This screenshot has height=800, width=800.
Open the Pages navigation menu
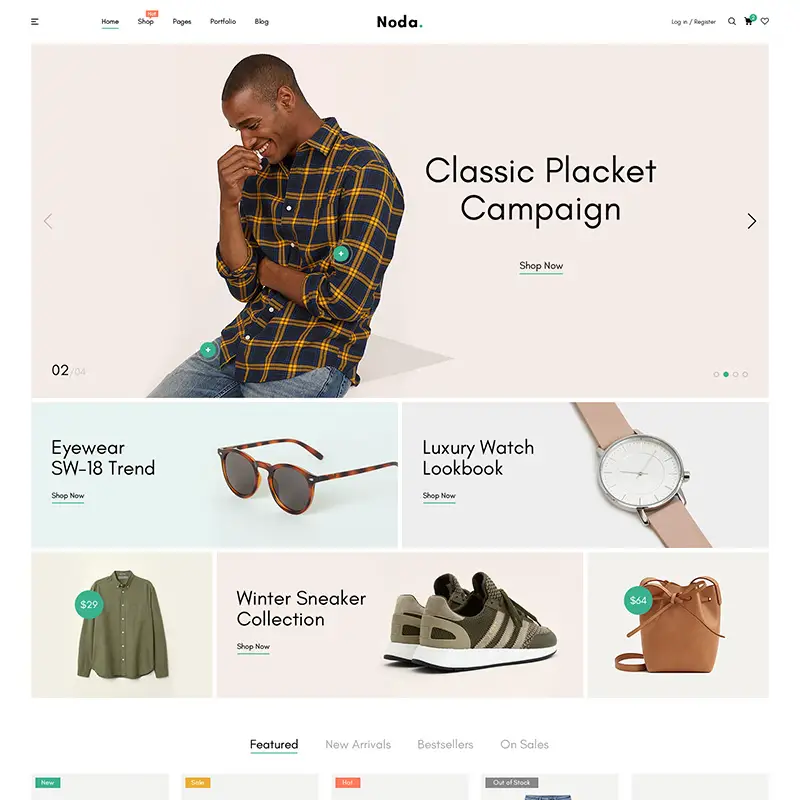coord(182,21)
